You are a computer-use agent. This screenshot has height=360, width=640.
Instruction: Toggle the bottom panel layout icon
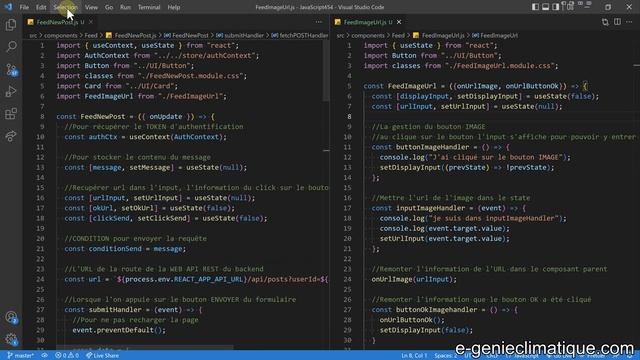click(x=545, y=7)
